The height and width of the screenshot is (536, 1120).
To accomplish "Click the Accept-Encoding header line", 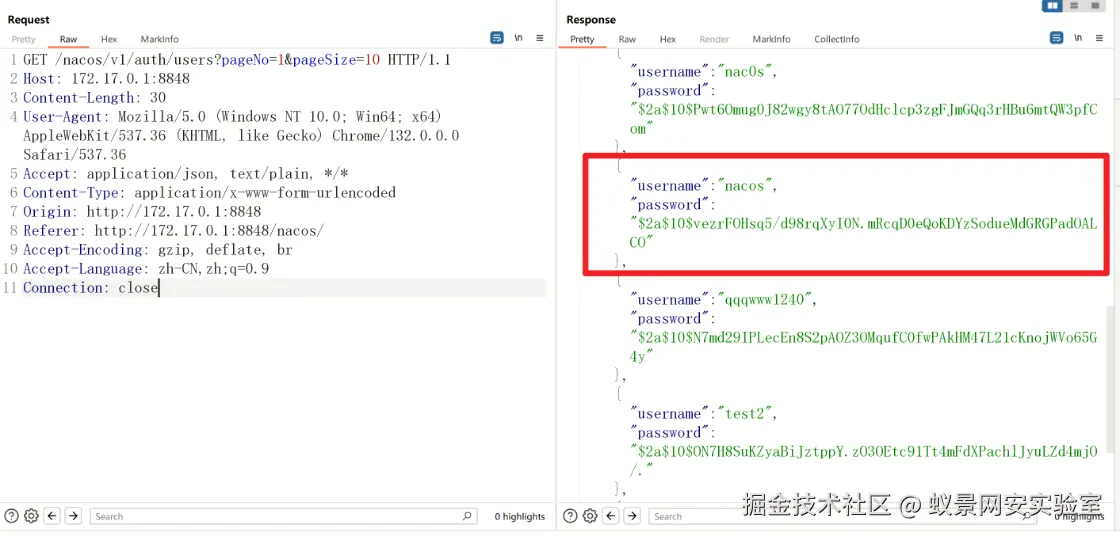I will (x=158, y=250).
